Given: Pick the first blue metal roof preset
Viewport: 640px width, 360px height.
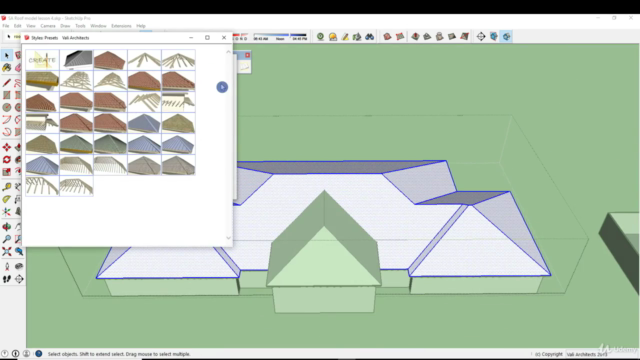Looking at the screenshot, I should [x=144, y=123].
